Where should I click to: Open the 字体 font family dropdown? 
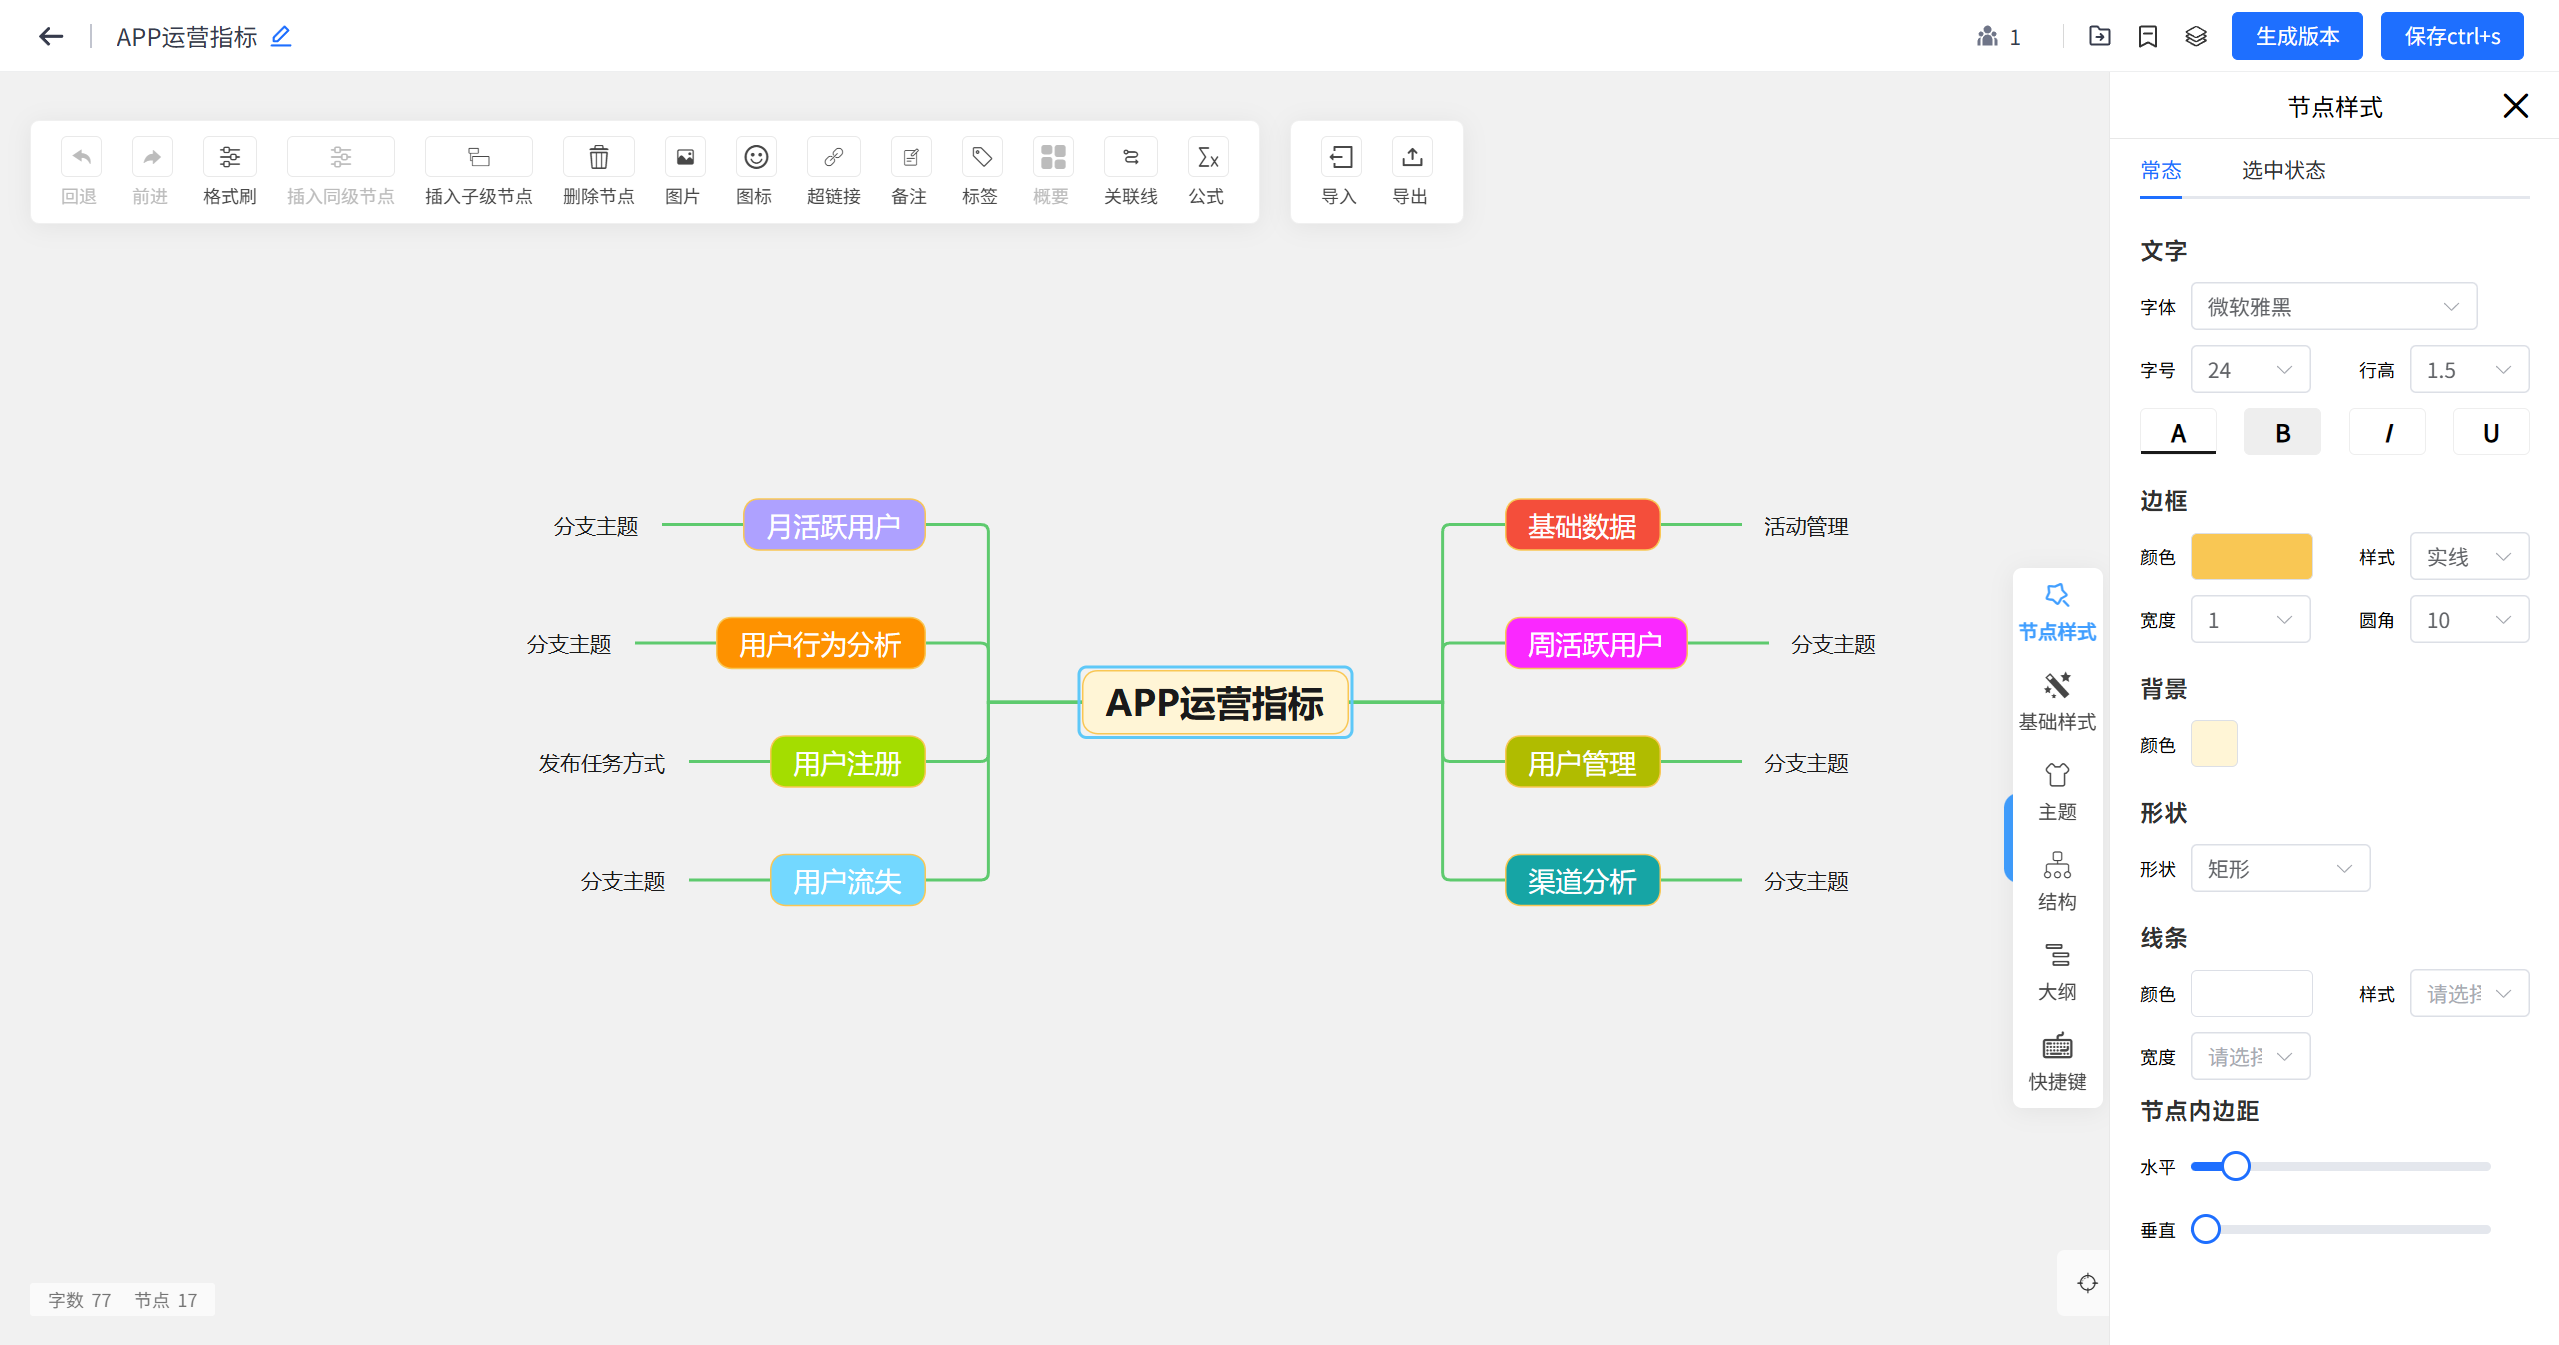[x=2333, y=307]
